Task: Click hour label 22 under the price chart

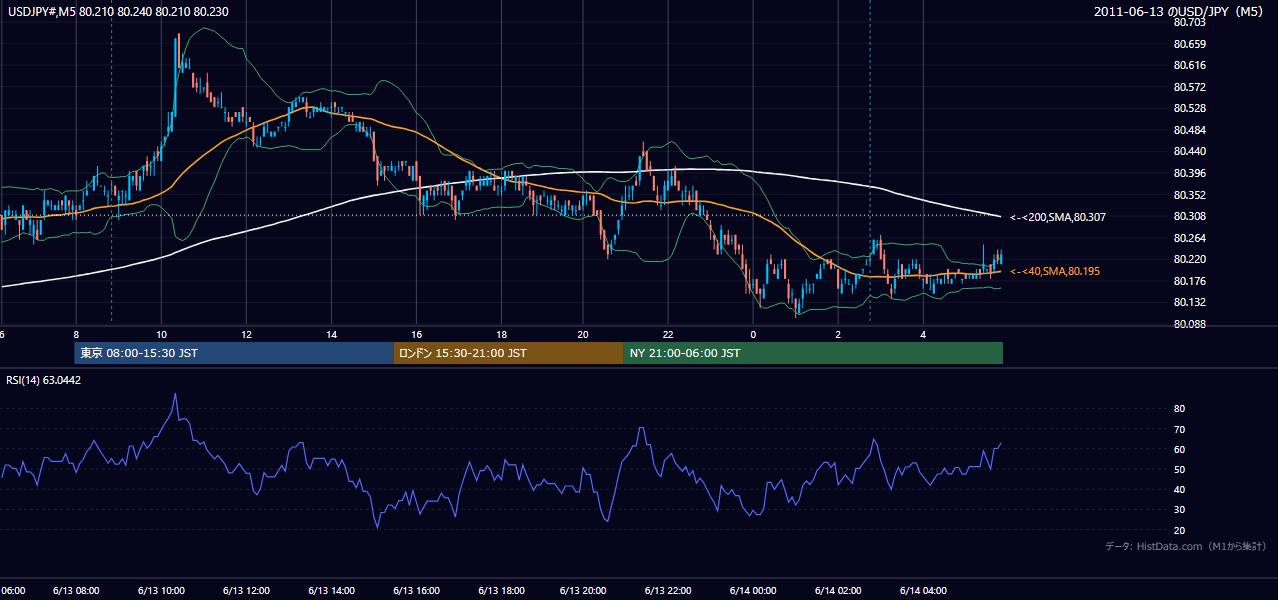Action: click(x=669, y=334)
